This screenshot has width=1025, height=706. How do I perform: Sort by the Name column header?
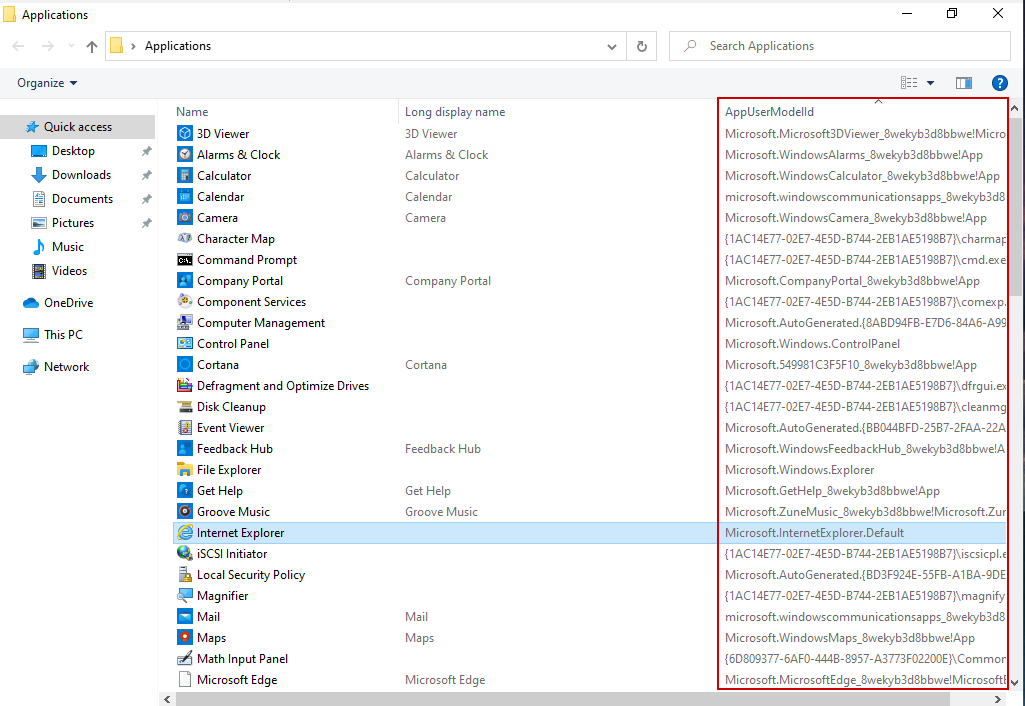point(192,112)
